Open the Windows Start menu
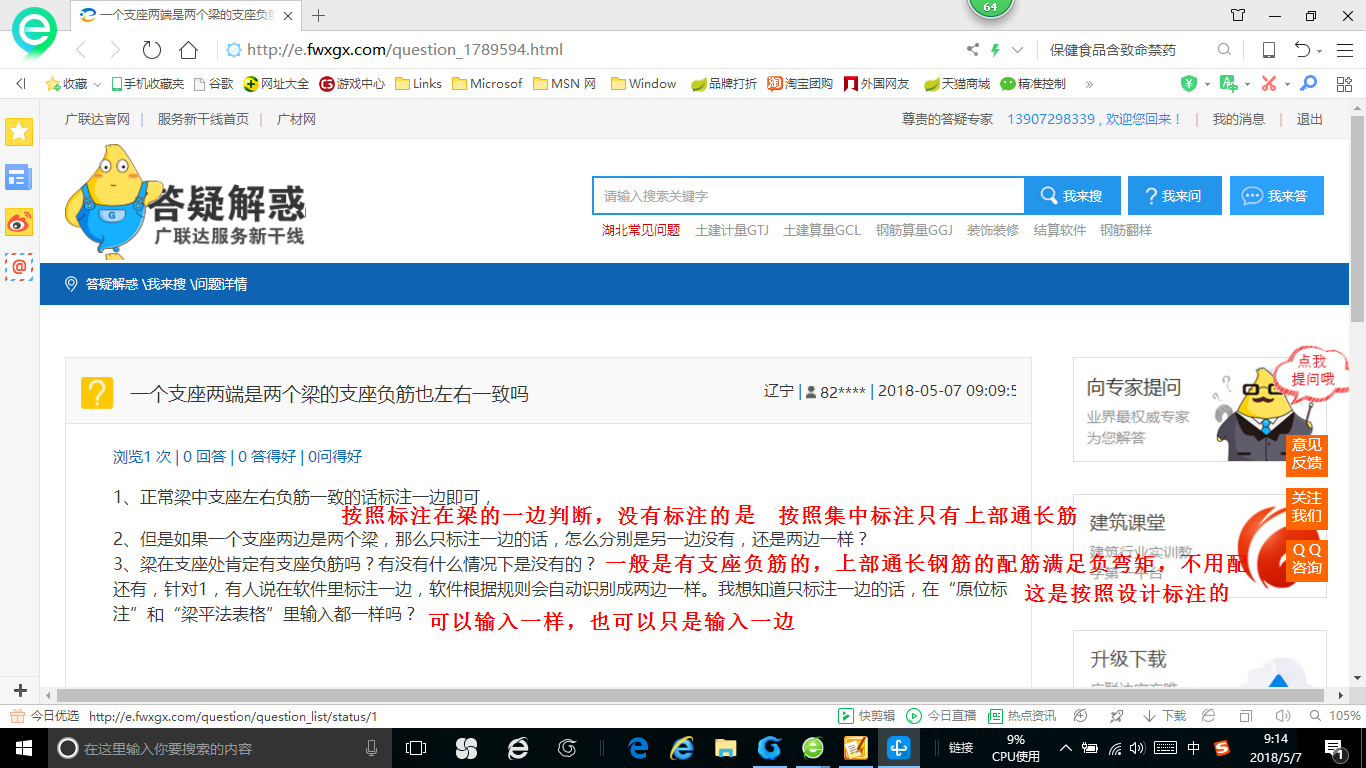 22,747
